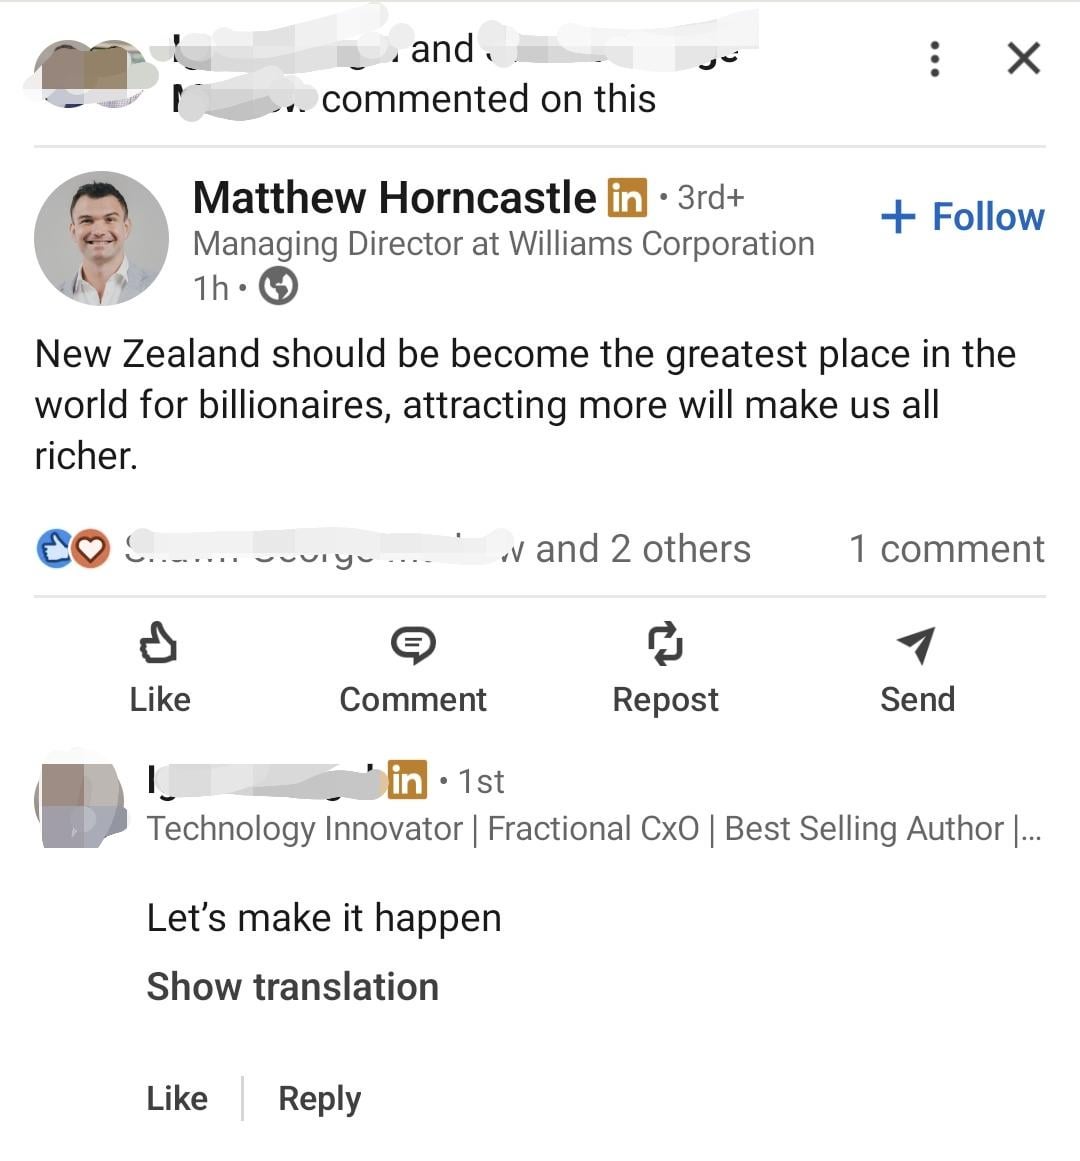Image resolution: width=1080 pixels, height=1161 pixels.
Task: View the 1 comment link
Action: (x=946, y=549)
